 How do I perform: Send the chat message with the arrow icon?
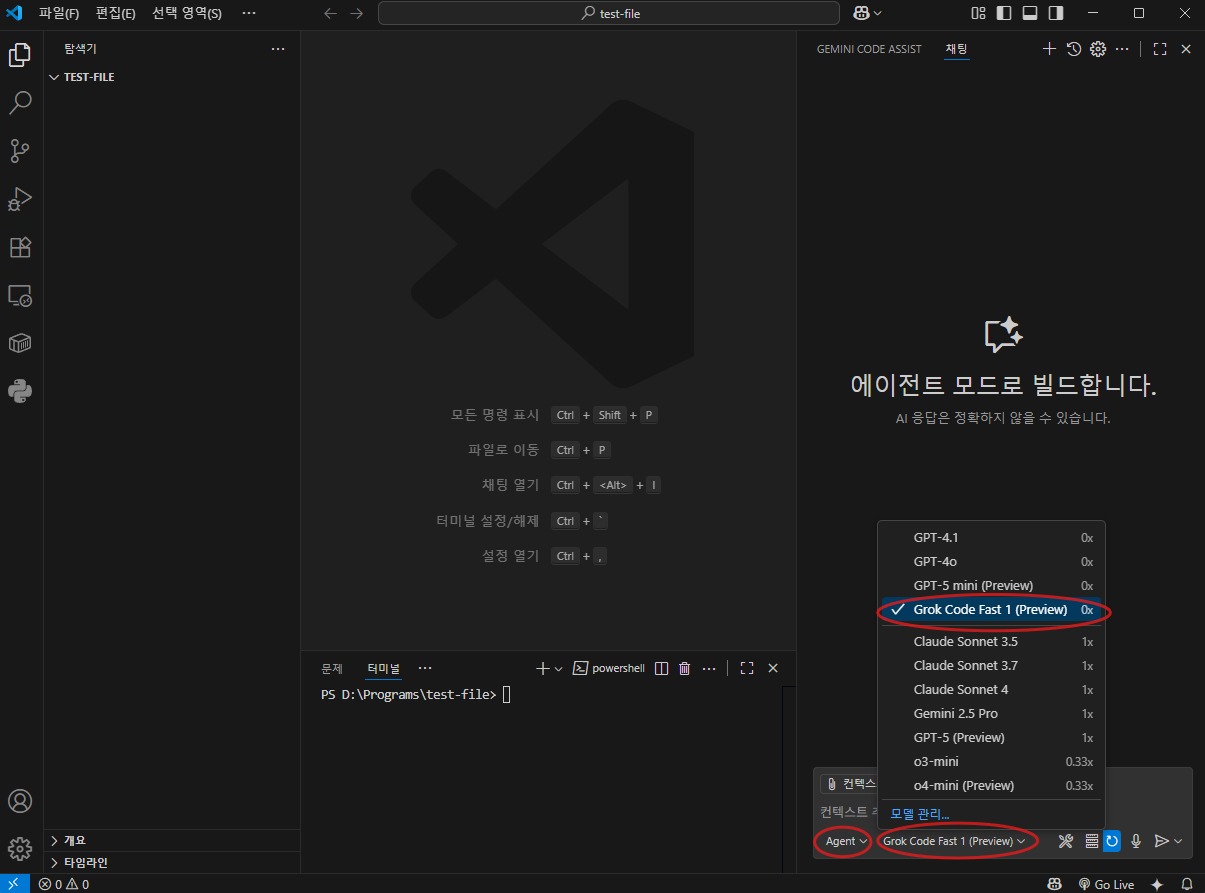pos(1161,841)
